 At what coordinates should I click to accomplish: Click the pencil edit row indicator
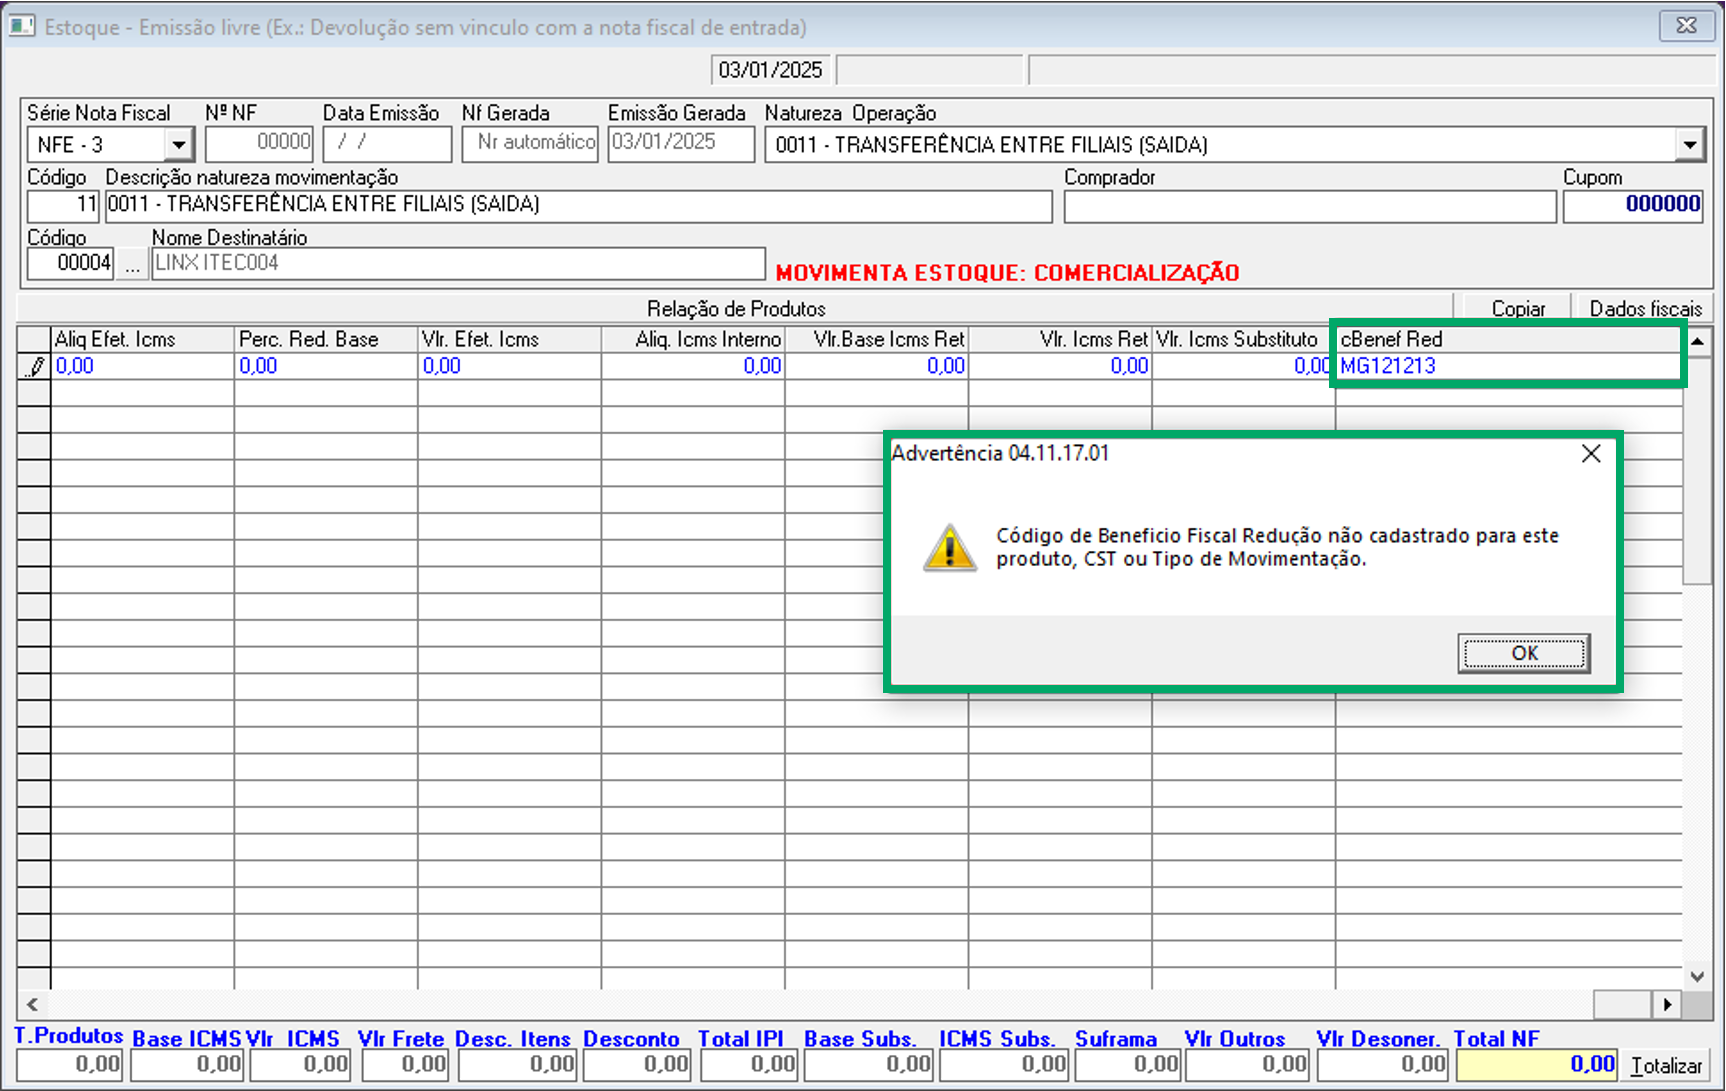point(35,367)
